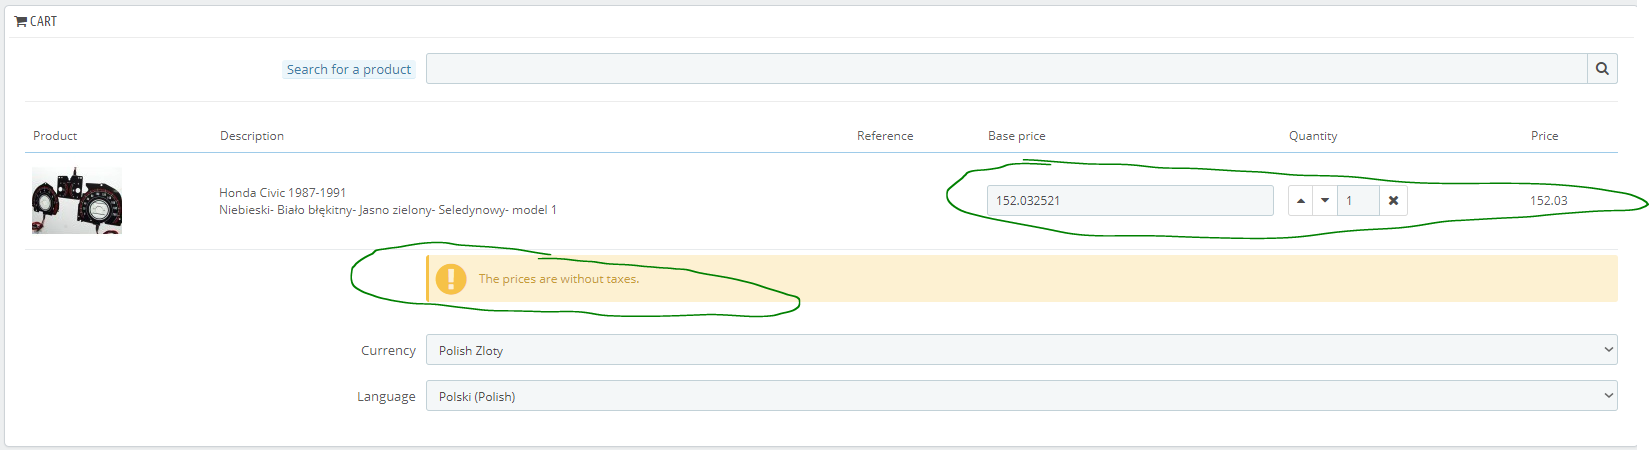
Task: Click the Description column header
Action: [252, 136]
